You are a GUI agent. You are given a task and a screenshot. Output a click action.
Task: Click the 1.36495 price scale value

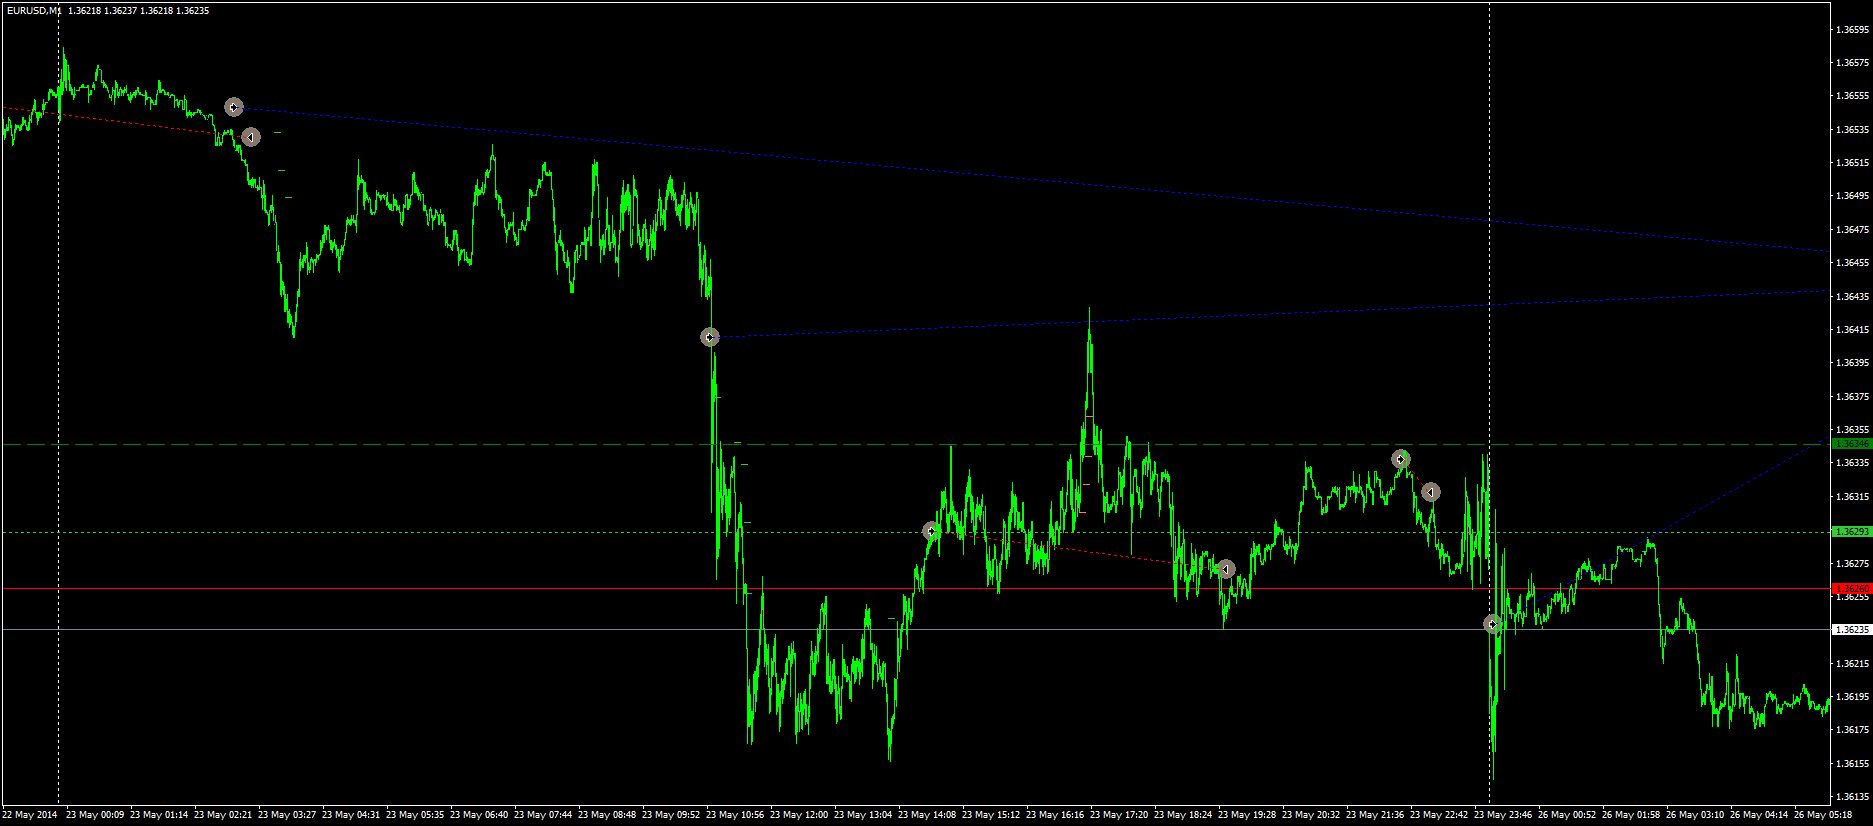[x=1852, y=196]
